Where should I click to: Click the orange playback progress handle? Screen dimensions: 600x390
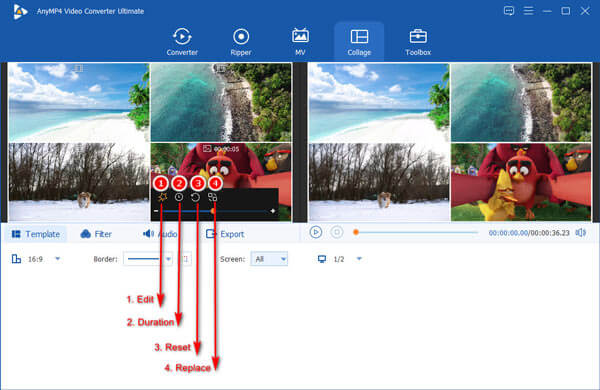tap(356, 232)
